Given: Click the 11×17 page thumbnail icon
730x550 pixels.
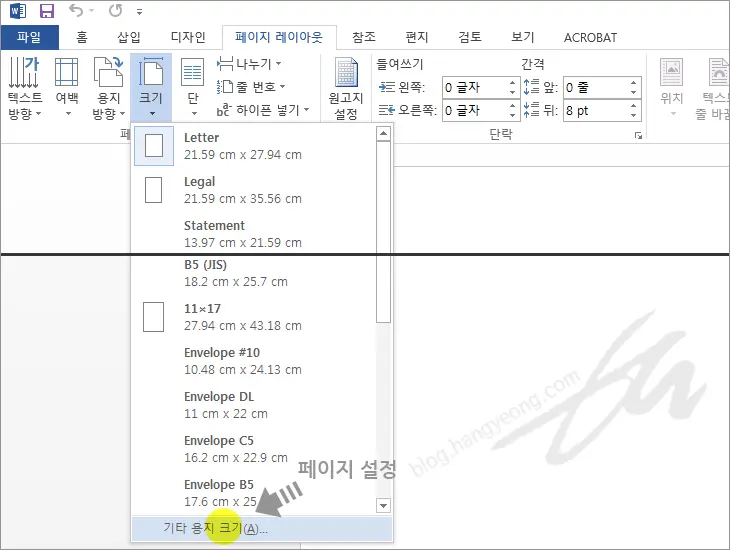Looking at the screenshot, I should [x=154, y=317].
